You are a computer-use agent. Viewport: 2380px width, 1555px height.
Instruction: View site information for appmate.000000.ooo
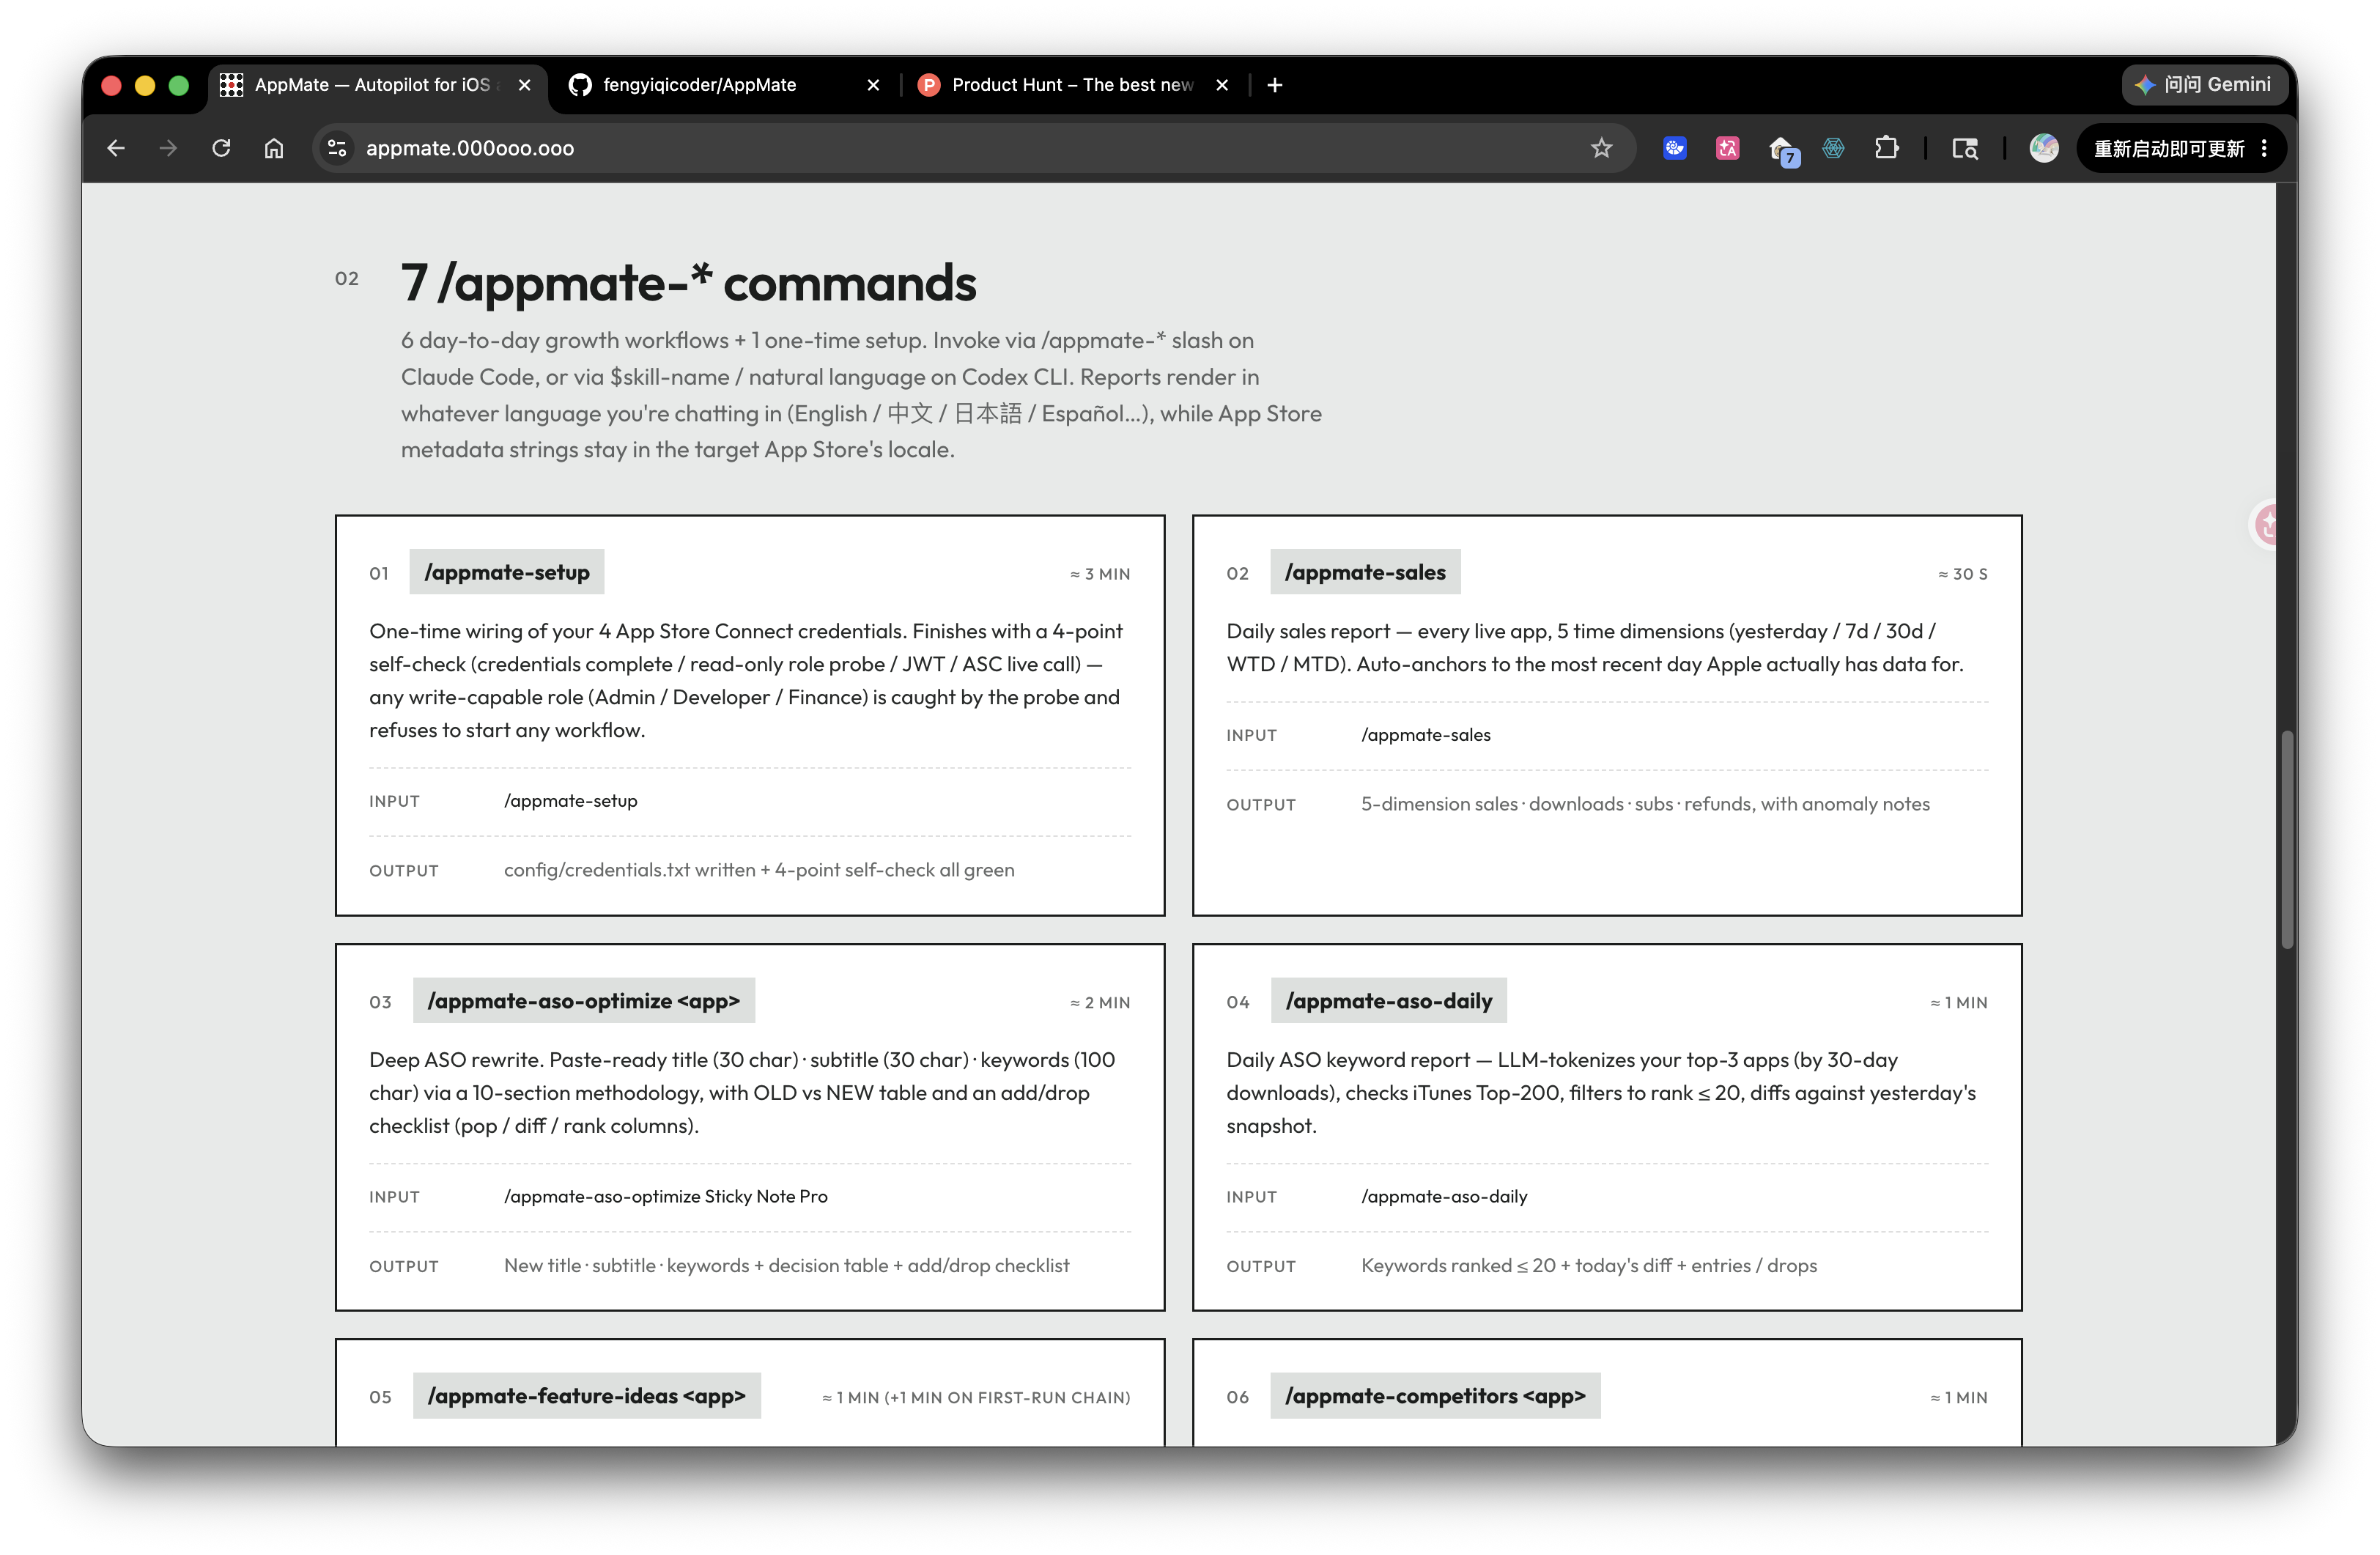tap(337, 148)
